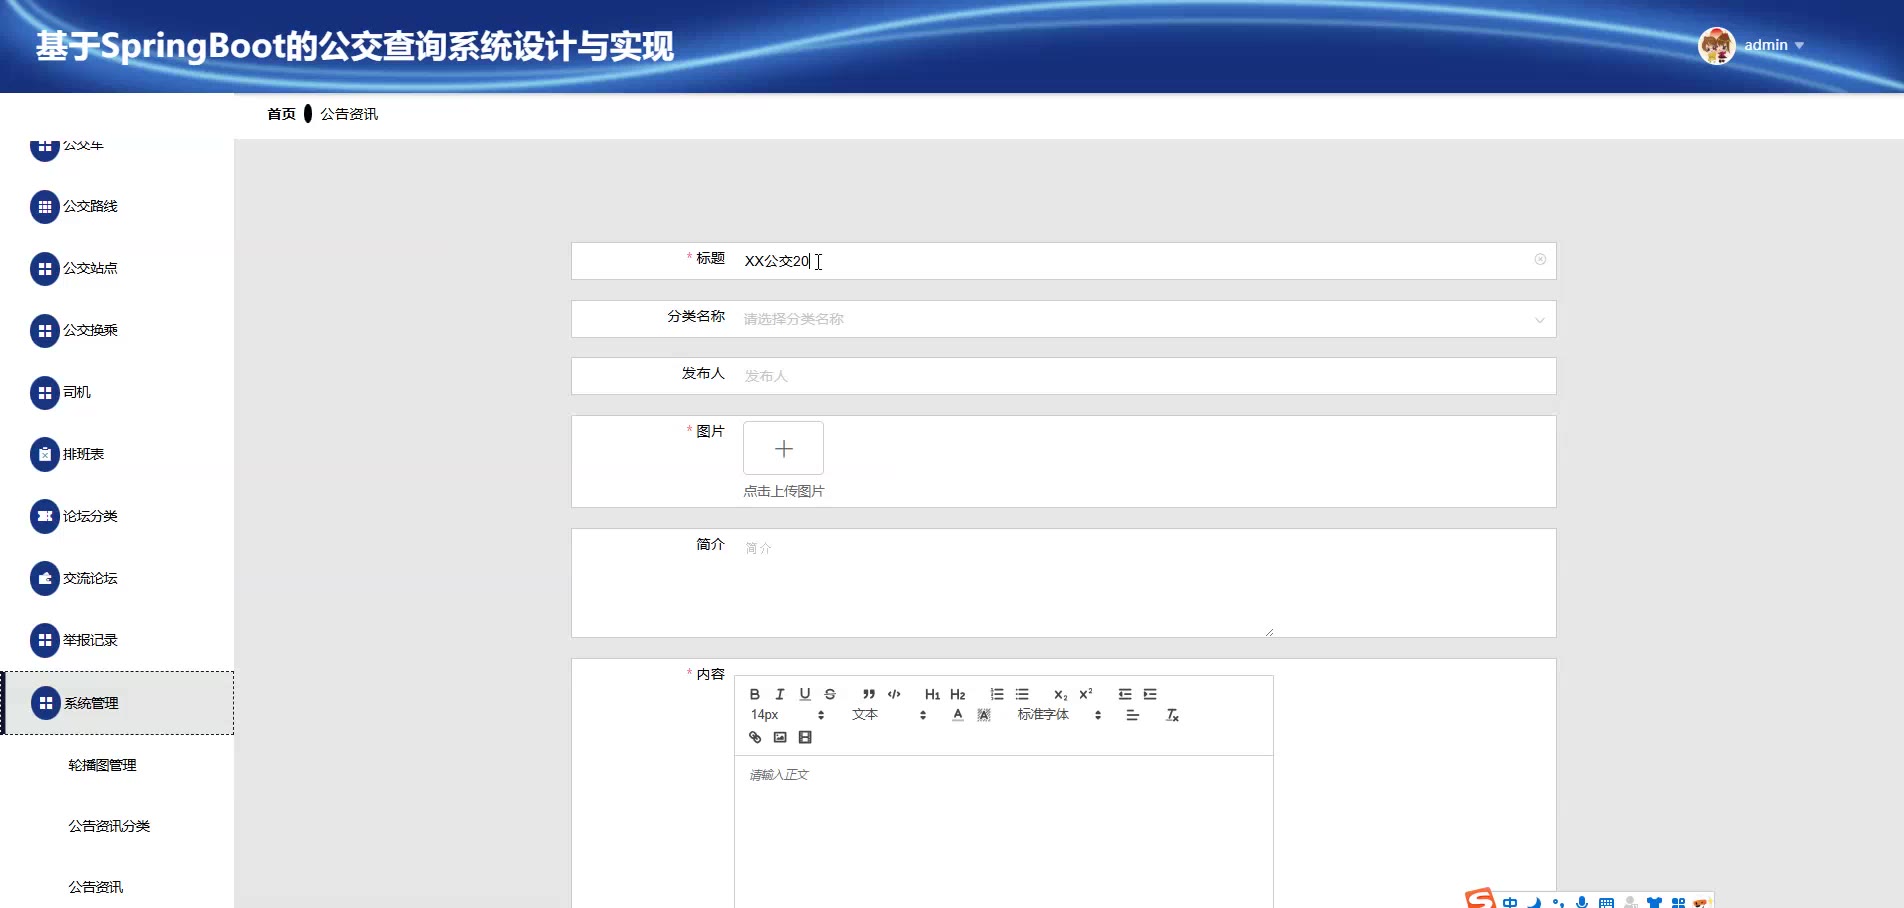
Task: Decrease the paragraph indent
Action: [x=1125, y=694]
